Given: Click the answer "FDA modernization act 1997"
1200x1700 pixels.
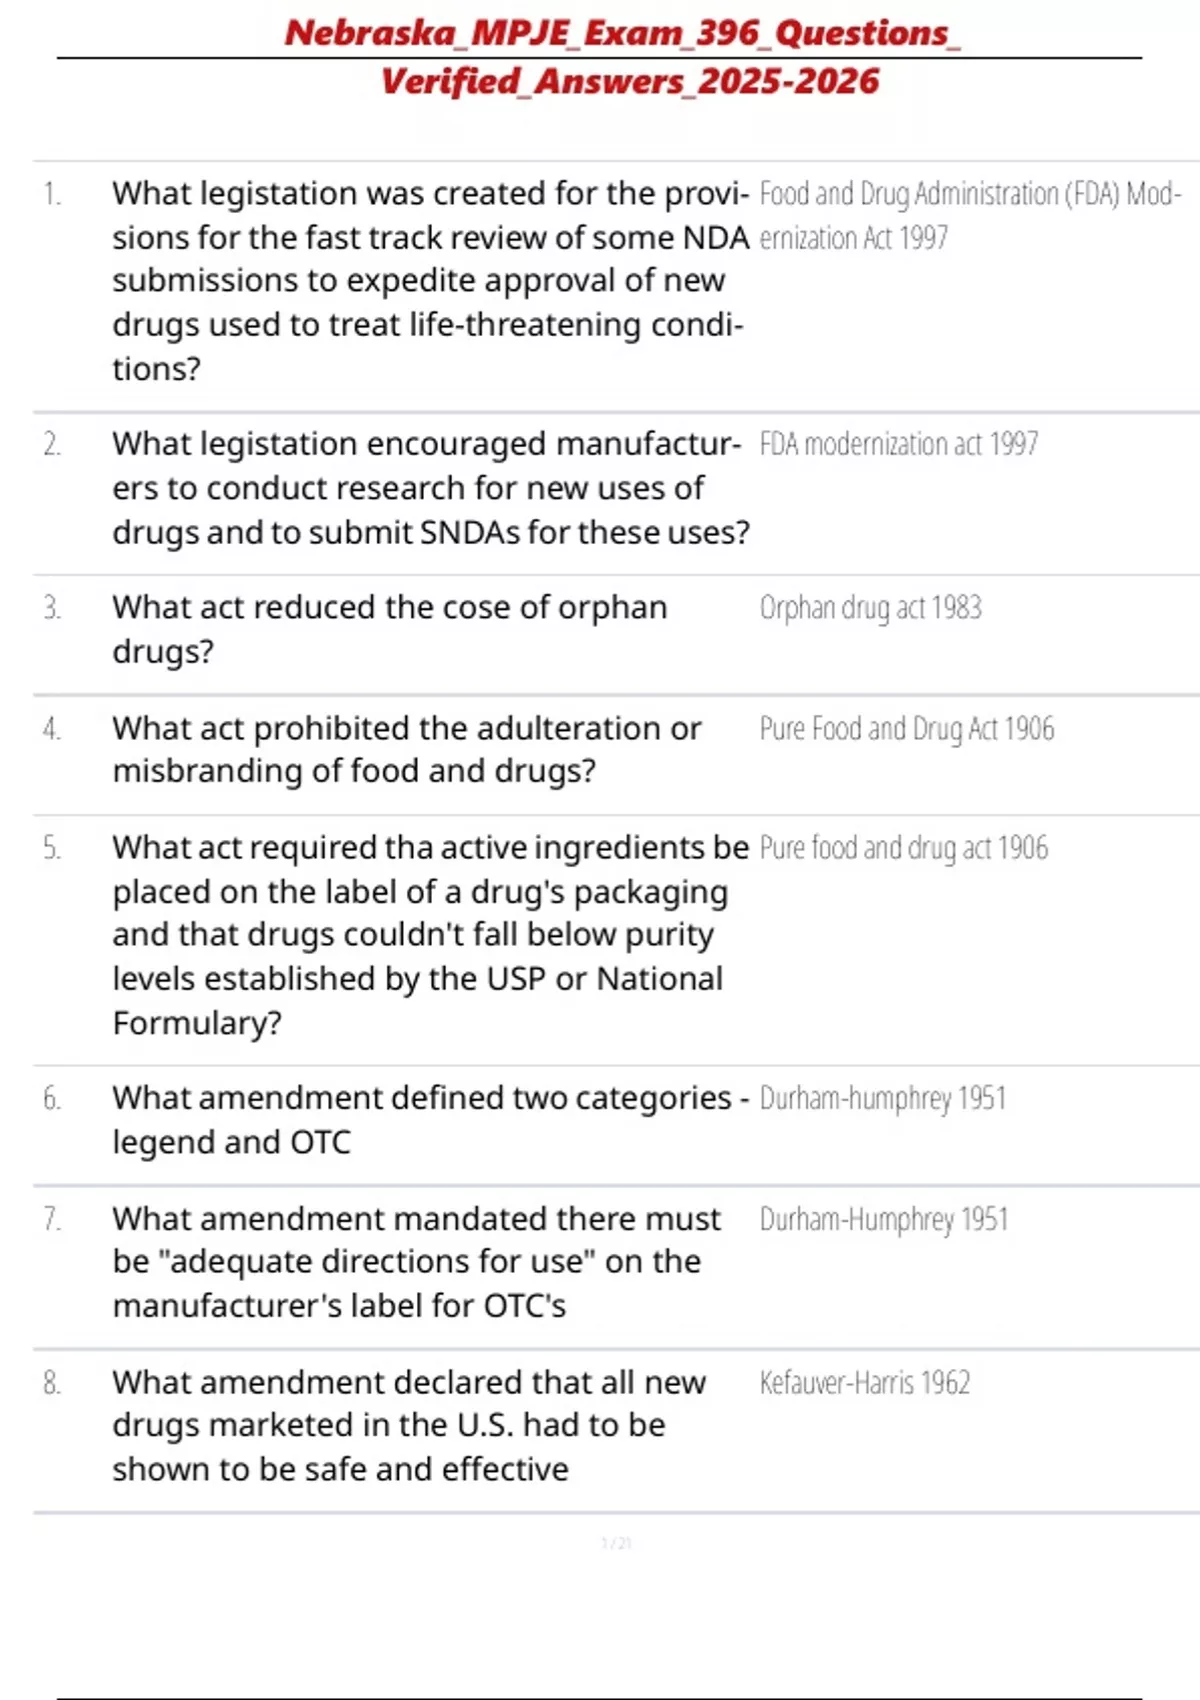Looking at the screenshot, I should point(898,444).
